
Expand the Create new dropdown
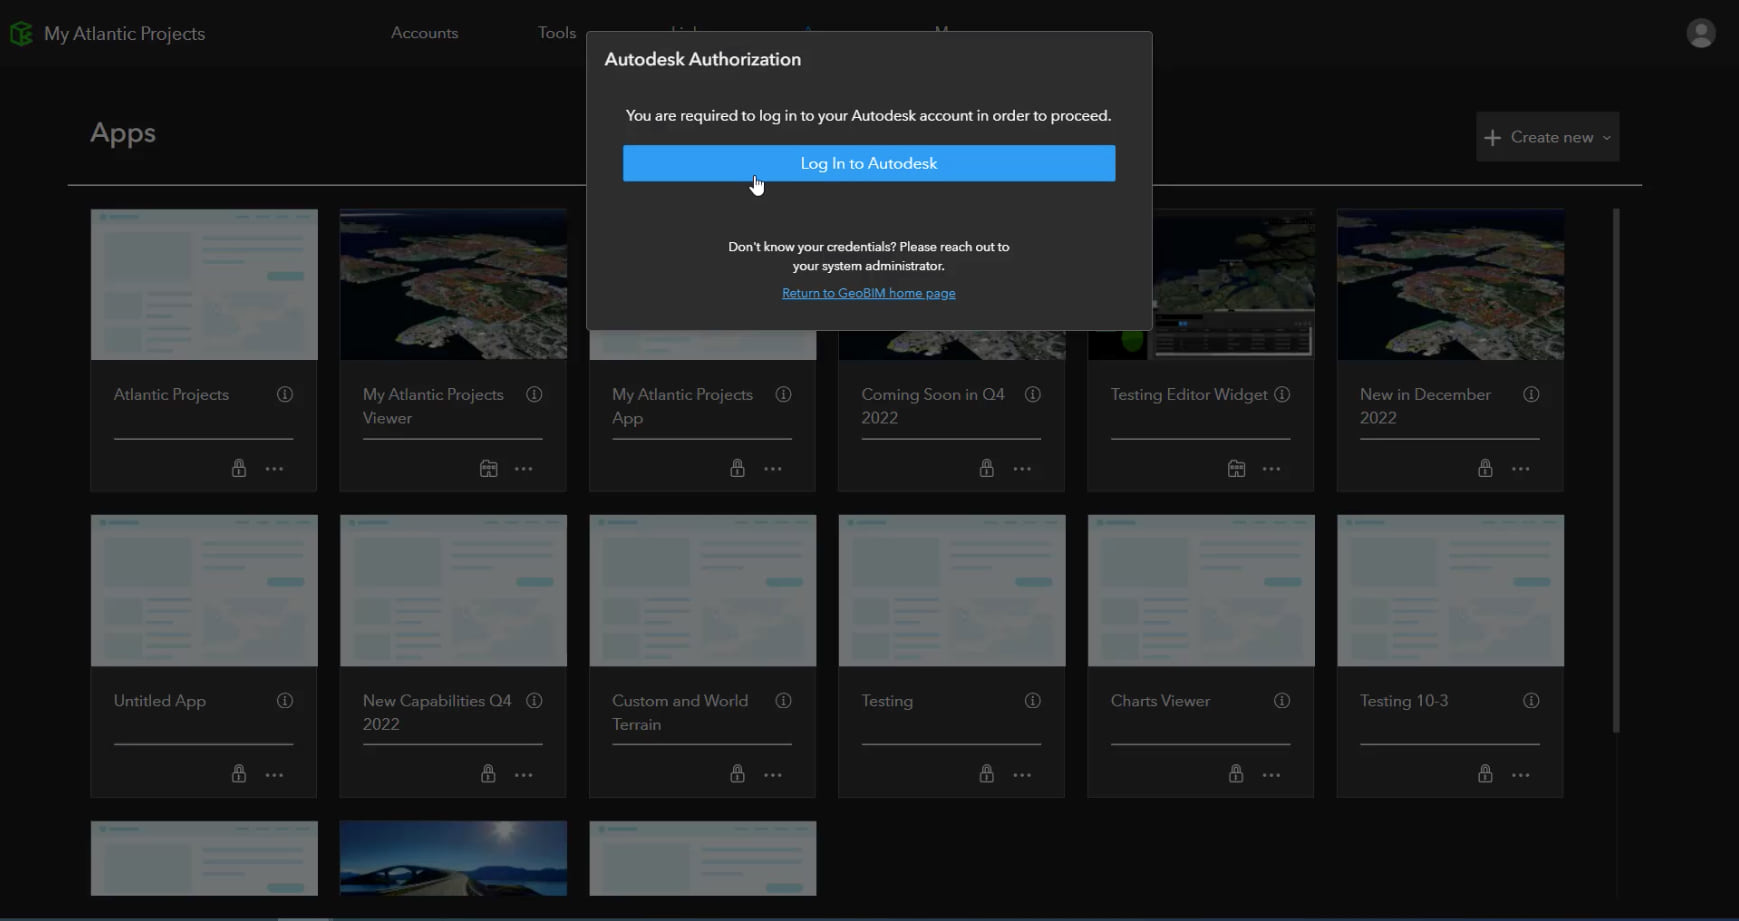click(x=1547, y=137)
